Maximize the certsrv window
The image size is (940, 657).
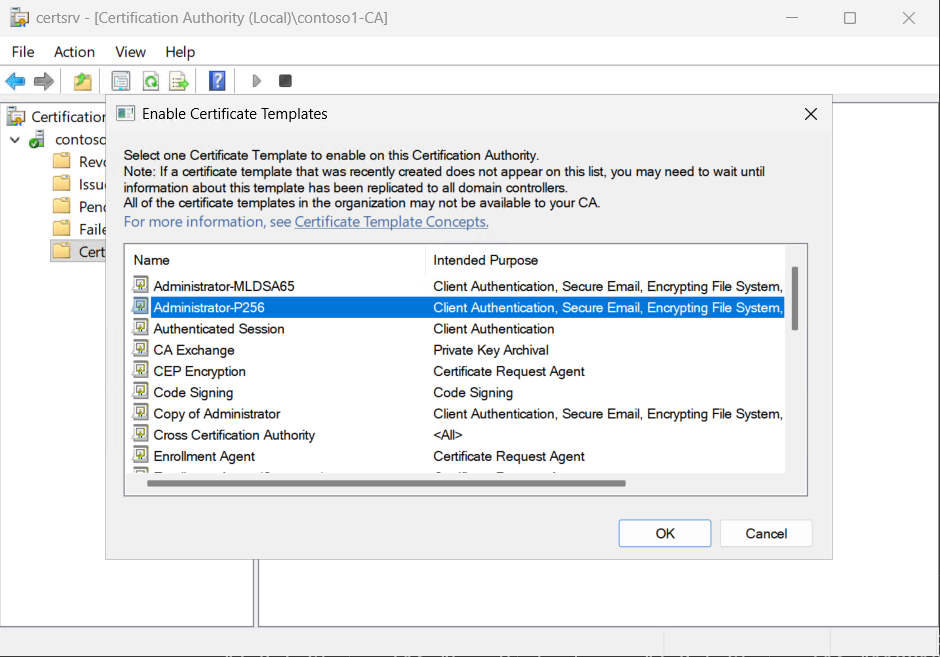tap(849, 18)
